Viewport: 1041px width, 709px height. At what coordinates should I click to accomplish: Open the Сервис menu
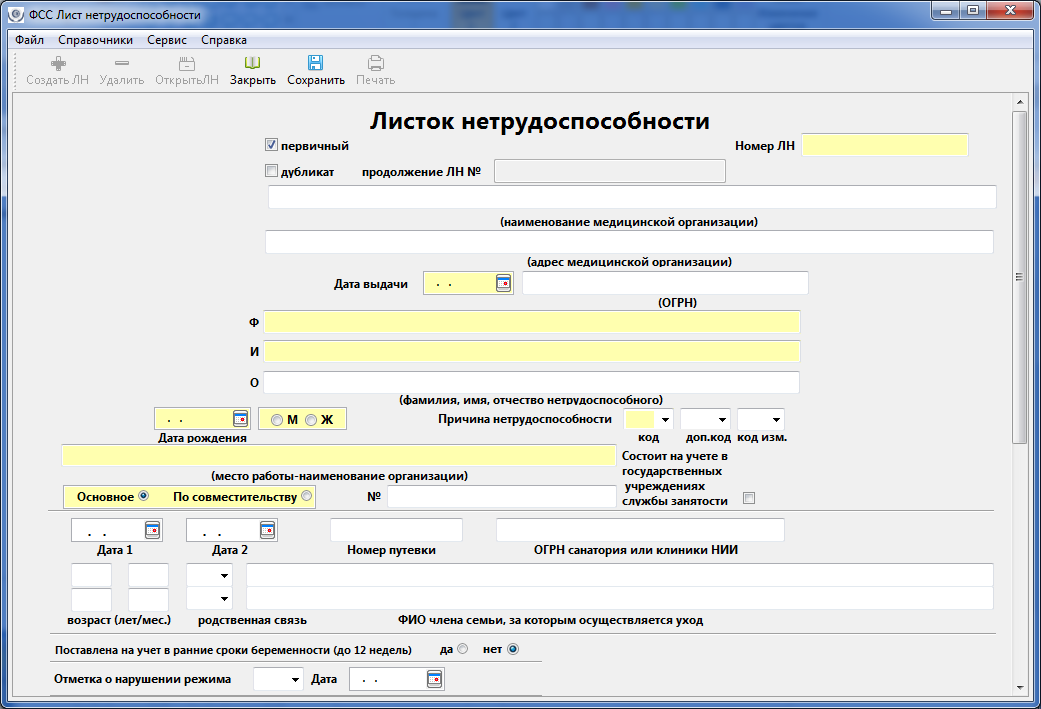pyautogui.click(x=167, y=40)
